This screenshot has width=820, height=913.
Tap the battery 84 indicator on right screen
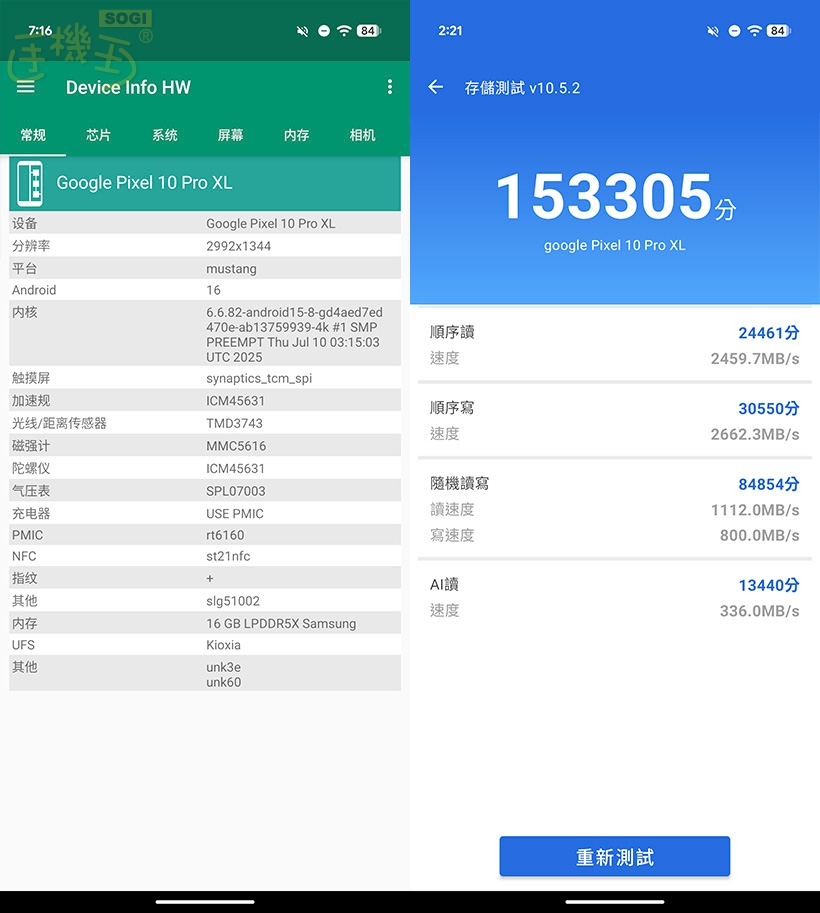click(x=779, y=31)
